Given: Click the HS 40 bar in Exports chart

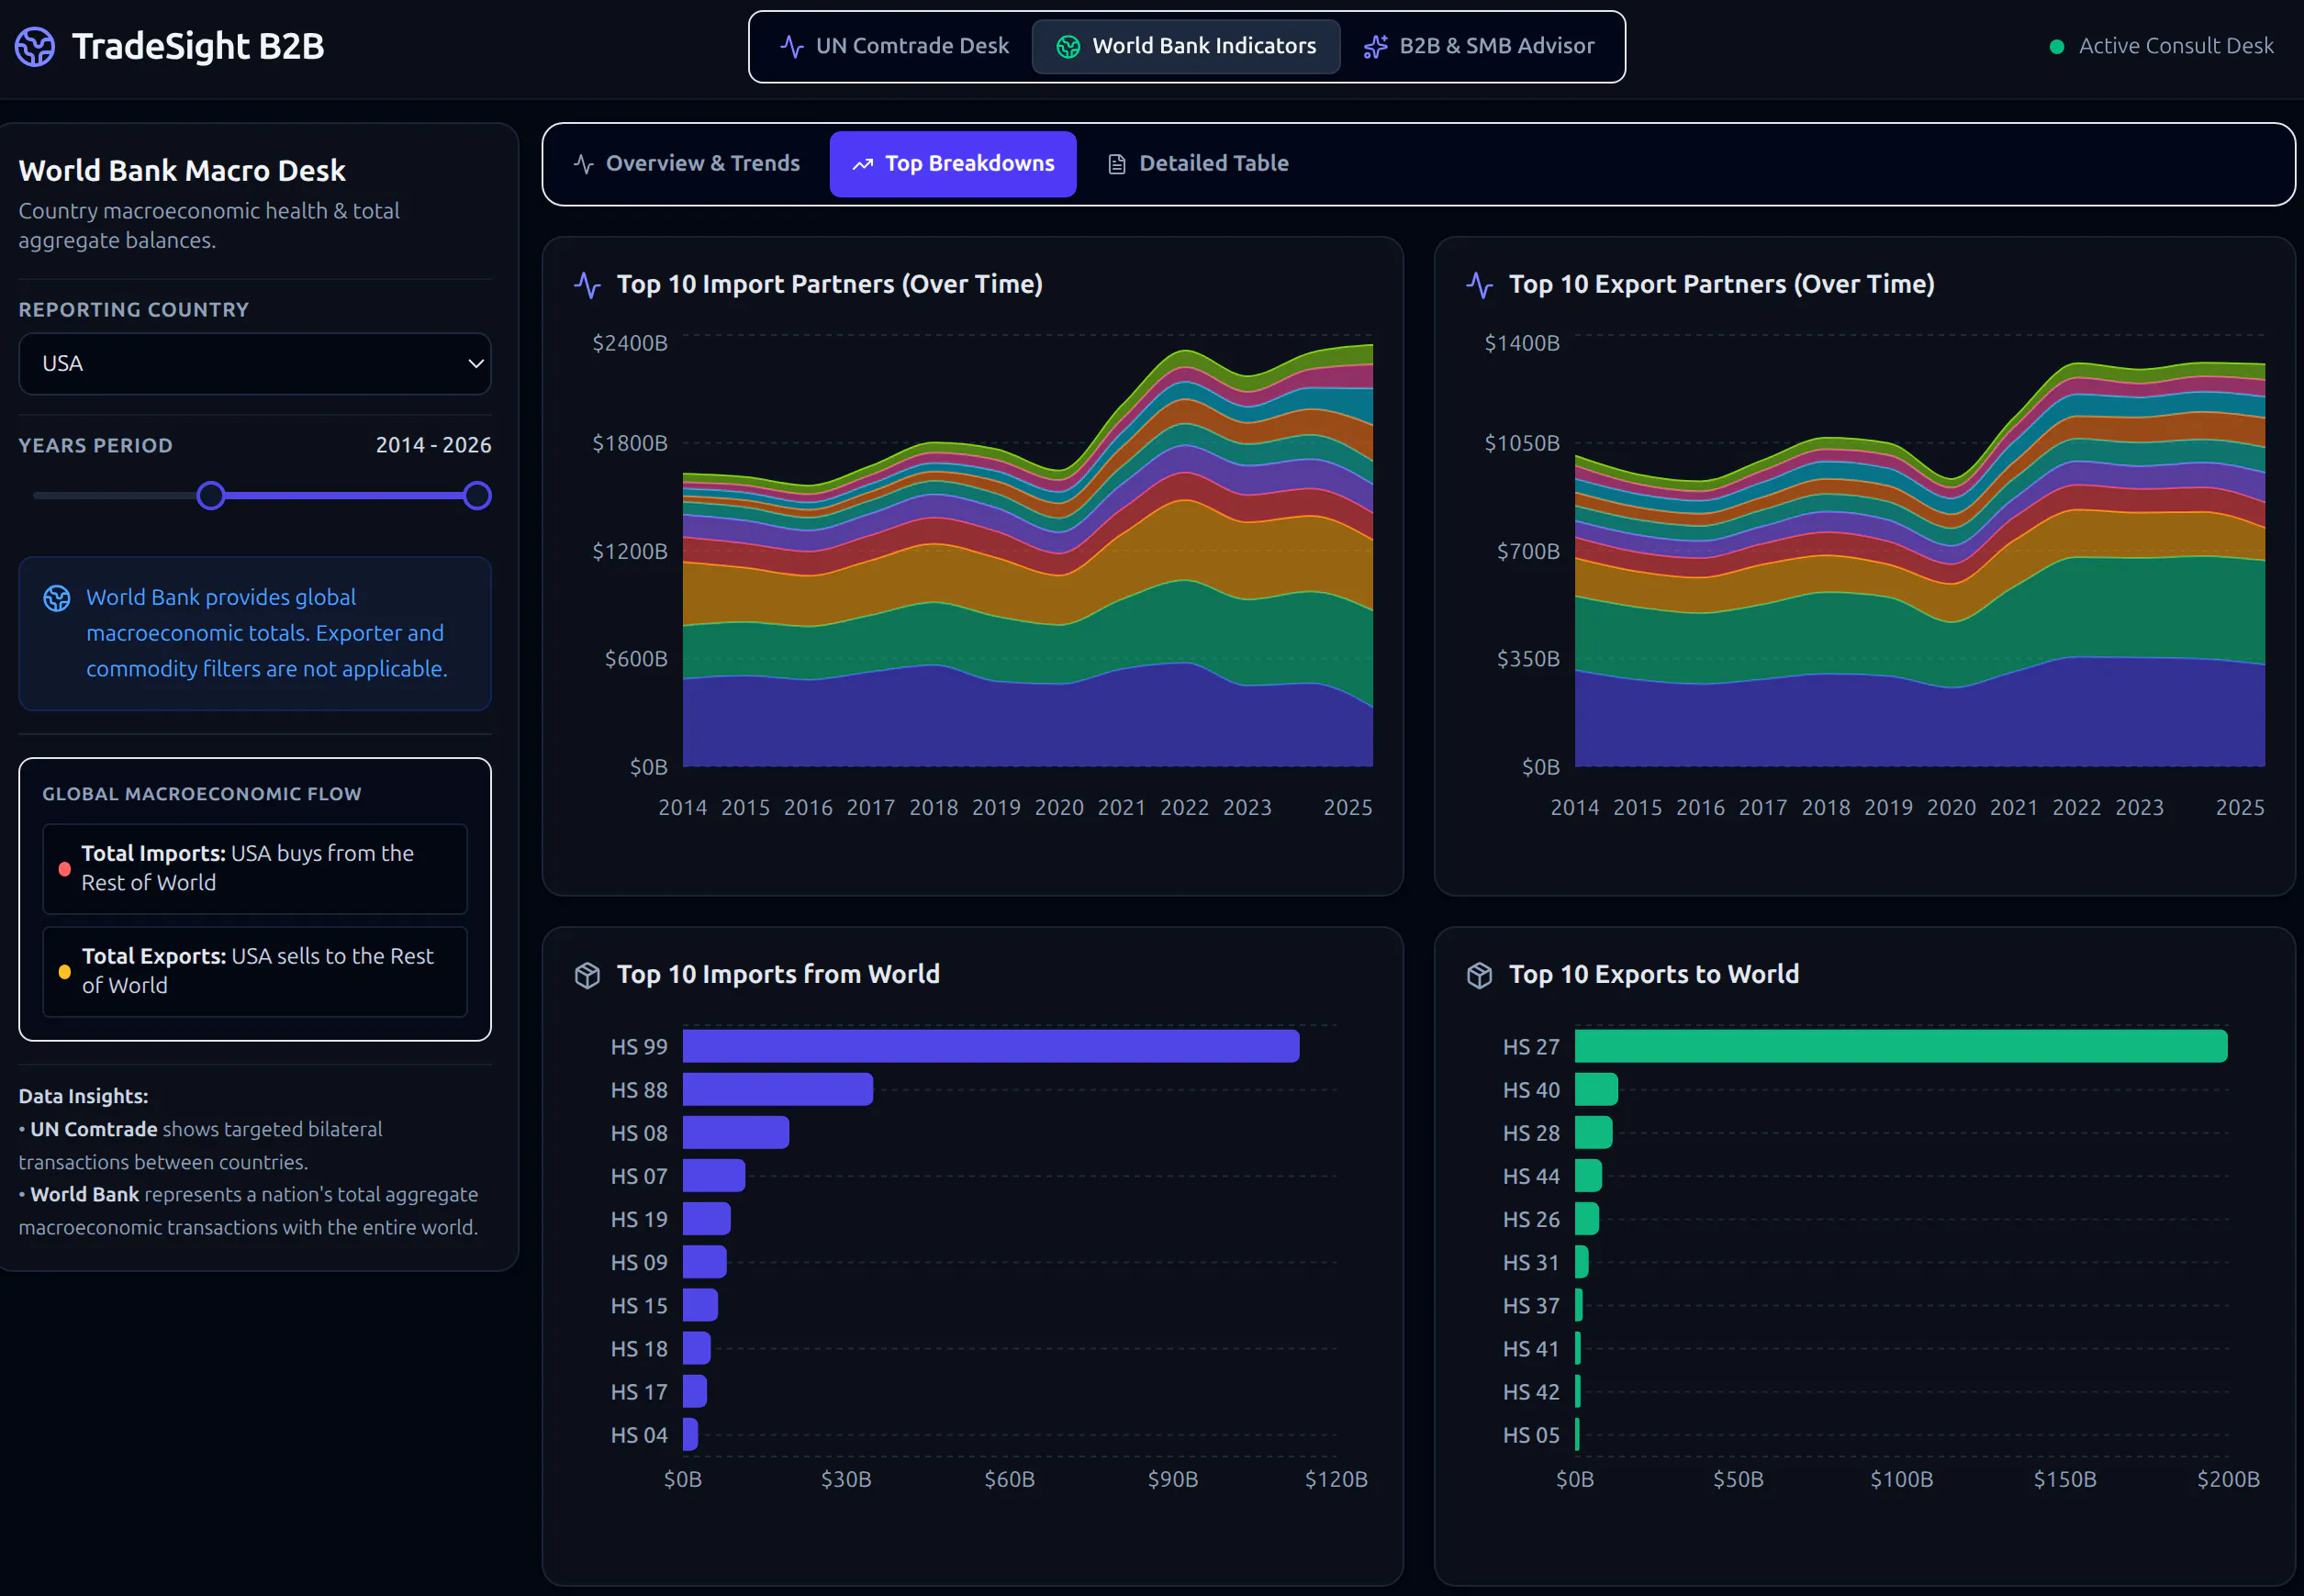Looking at the screenshot, I should (1596, 1090).
